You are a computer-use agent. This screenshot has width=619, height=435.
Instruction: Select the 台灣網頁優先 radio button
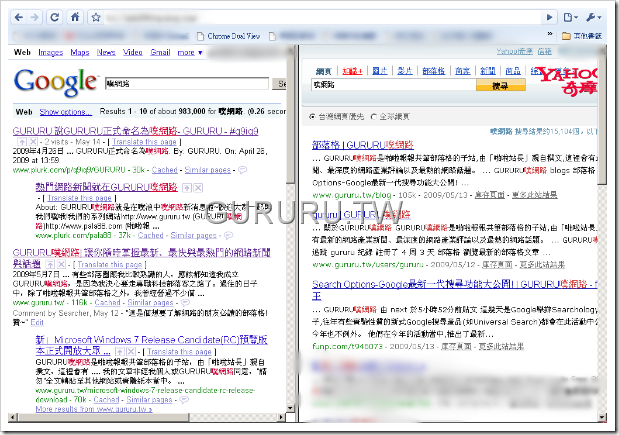(x=312, y=117)
